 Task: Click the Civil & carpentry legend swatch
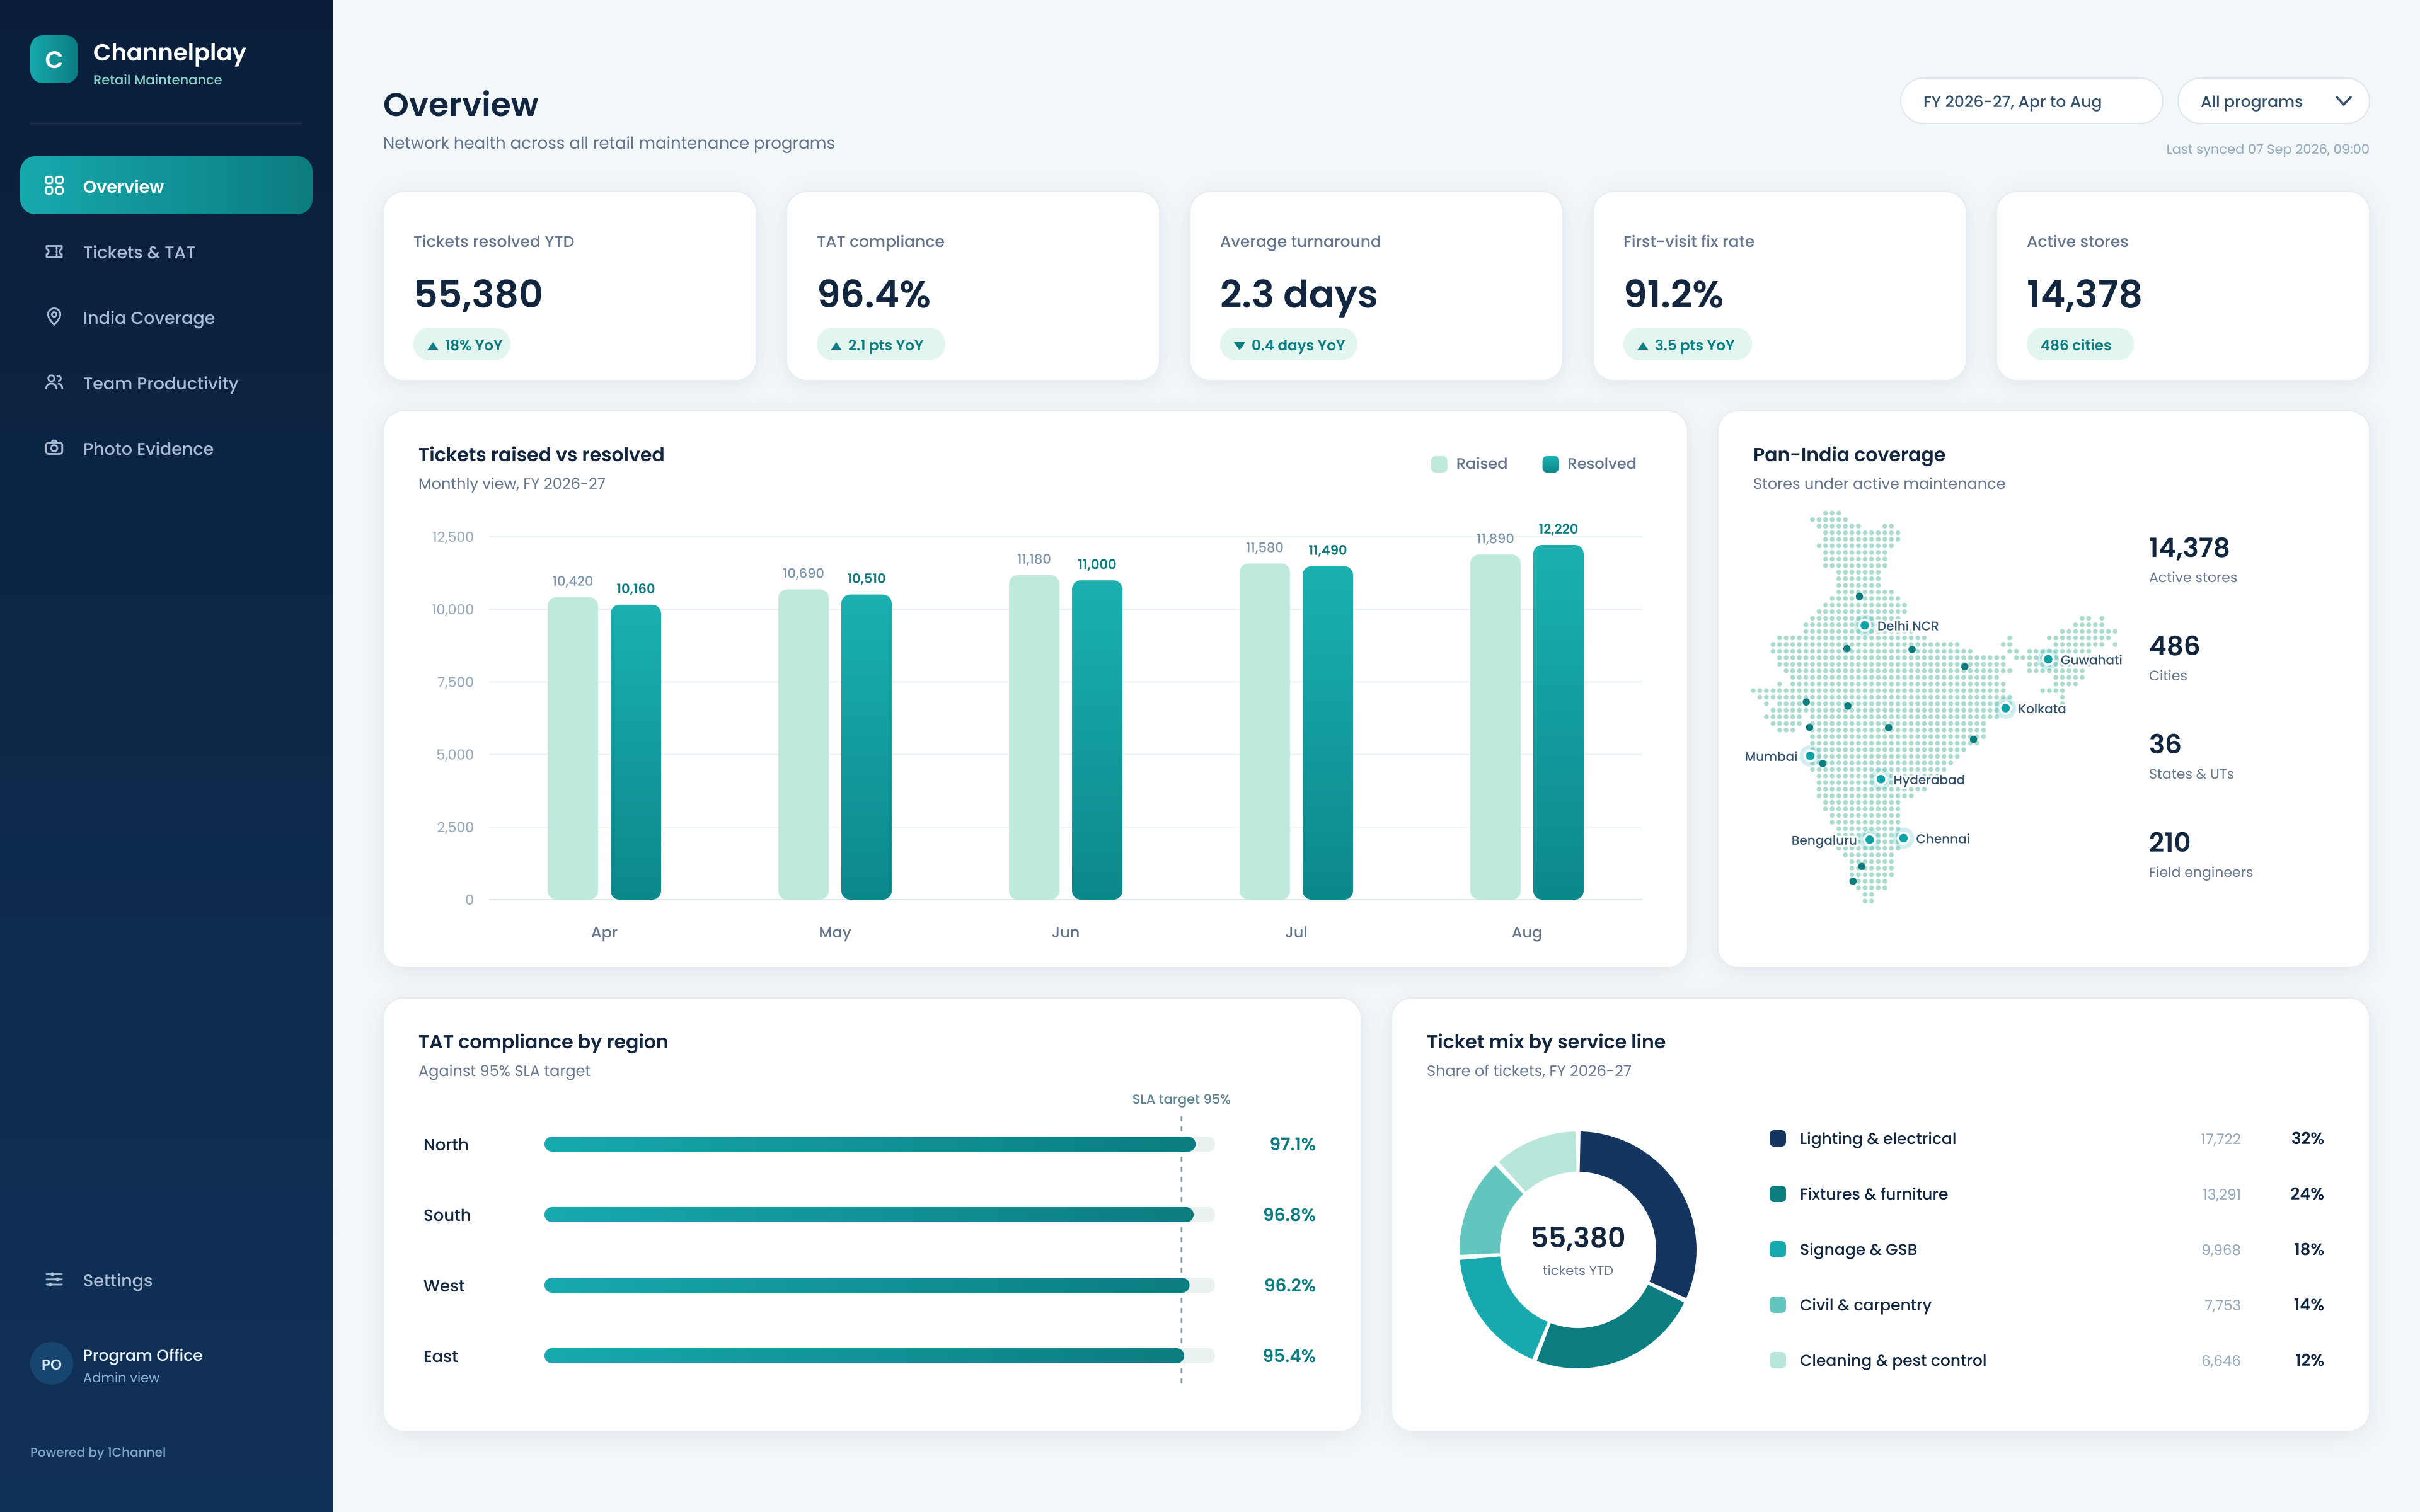click(x=1777, y=1304)
